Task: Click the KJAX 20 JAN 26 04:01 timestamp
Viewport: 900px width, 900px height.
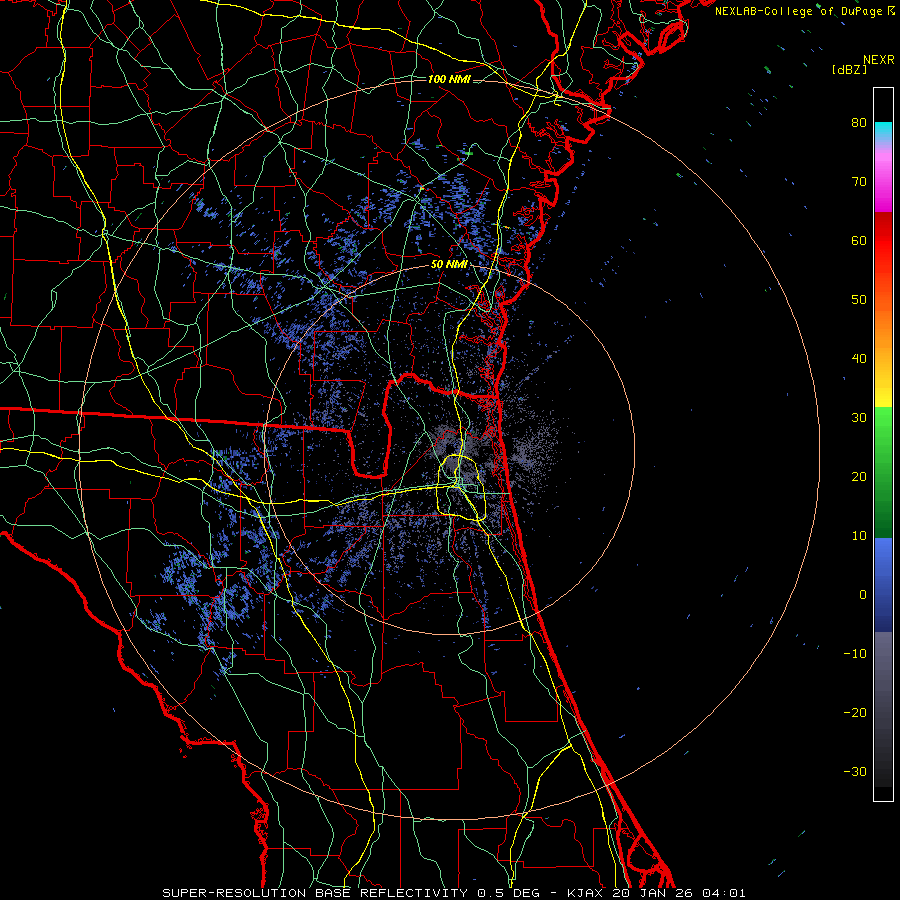Action: [x=656, y=893]
